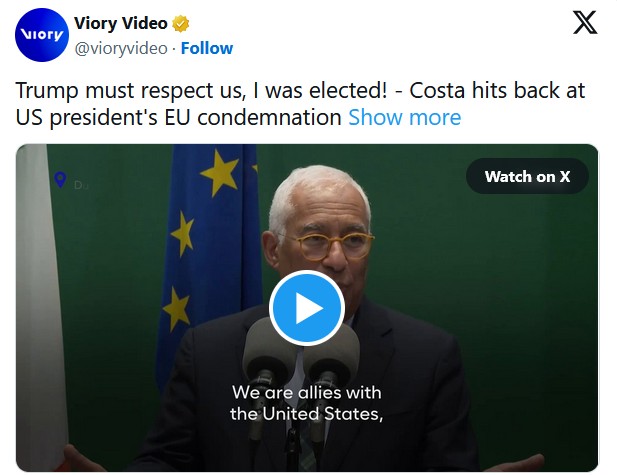The image size is (617, 475).
Task: Click the subtitle "We are allies with"
Action: pyautogui.click(x=306, y=393)
